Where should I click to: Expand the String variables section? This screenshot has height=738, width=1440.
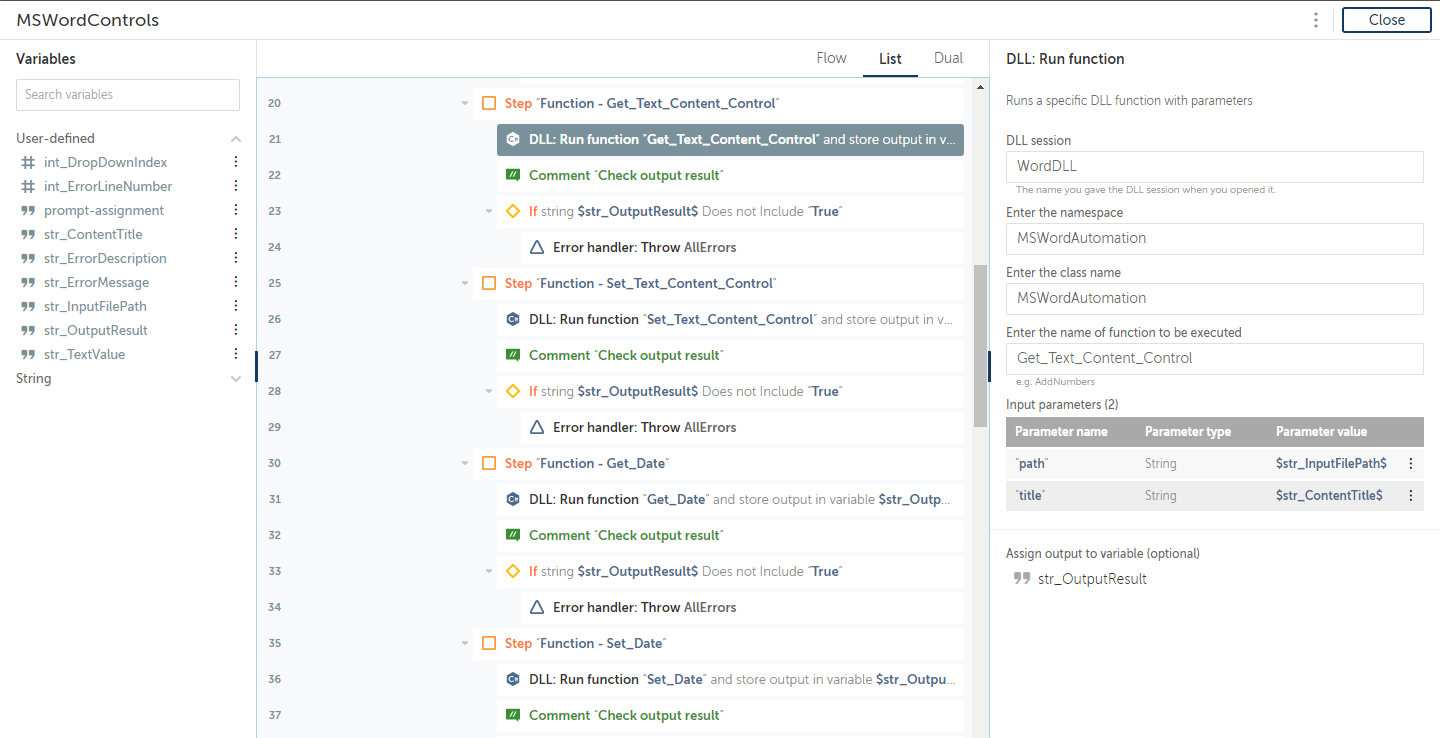pos(236,379)
